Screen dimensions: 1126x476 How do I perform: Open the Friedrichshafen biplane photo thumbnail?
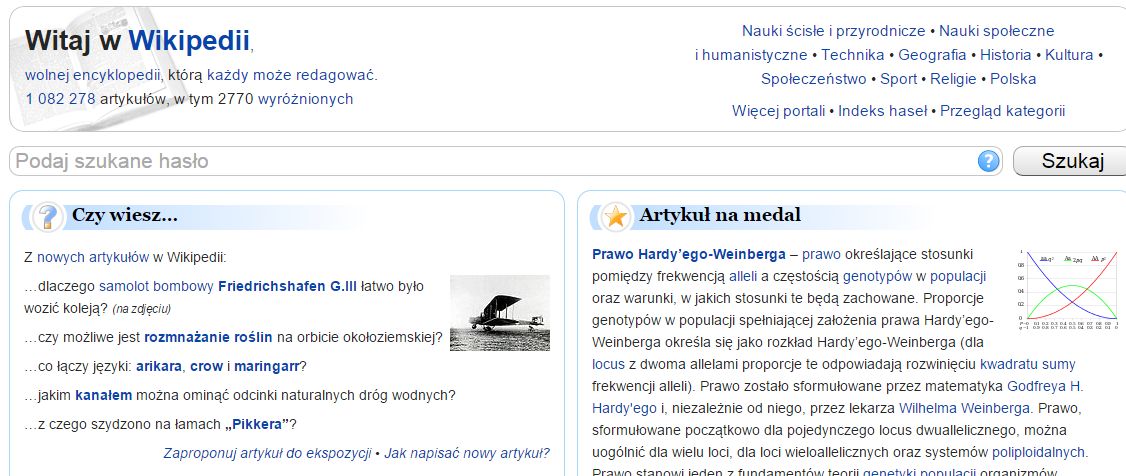(x=500, y=313)
